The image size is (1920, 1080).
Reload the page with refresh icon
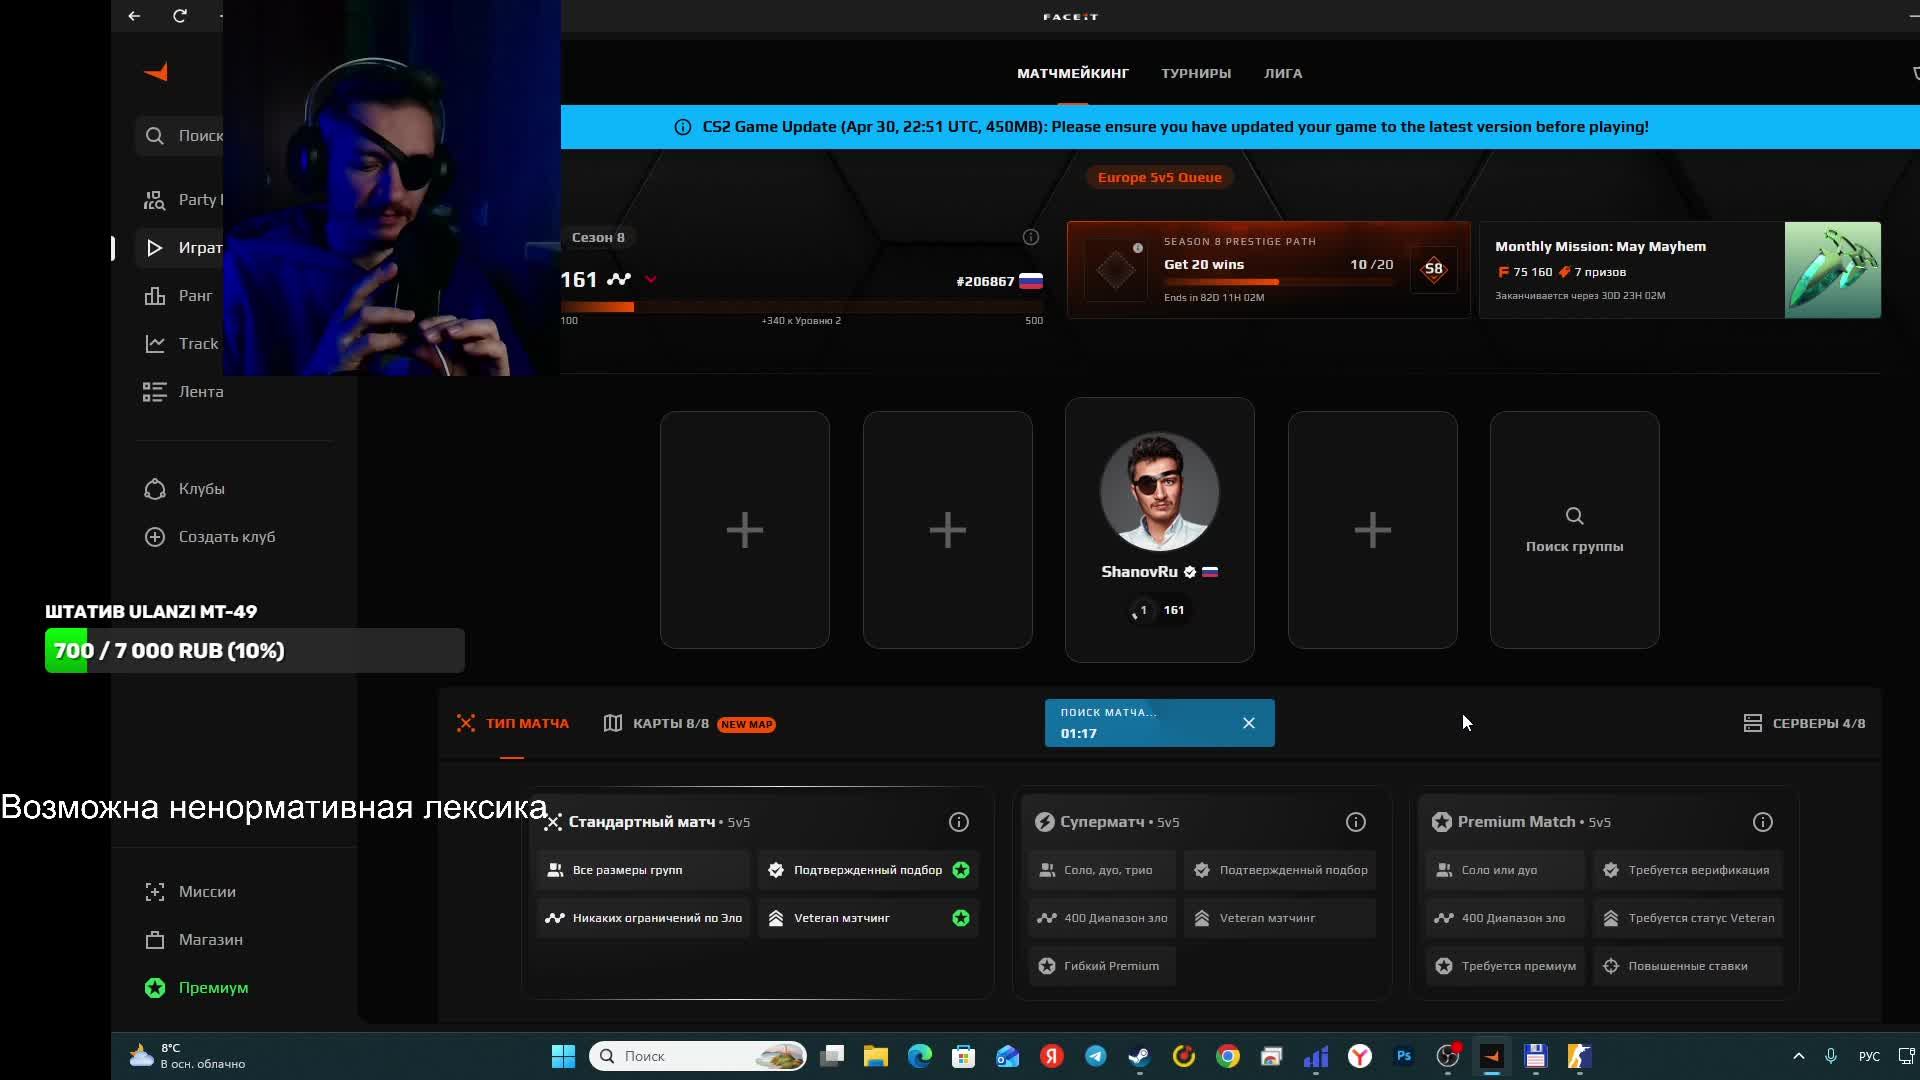[180, 16]
